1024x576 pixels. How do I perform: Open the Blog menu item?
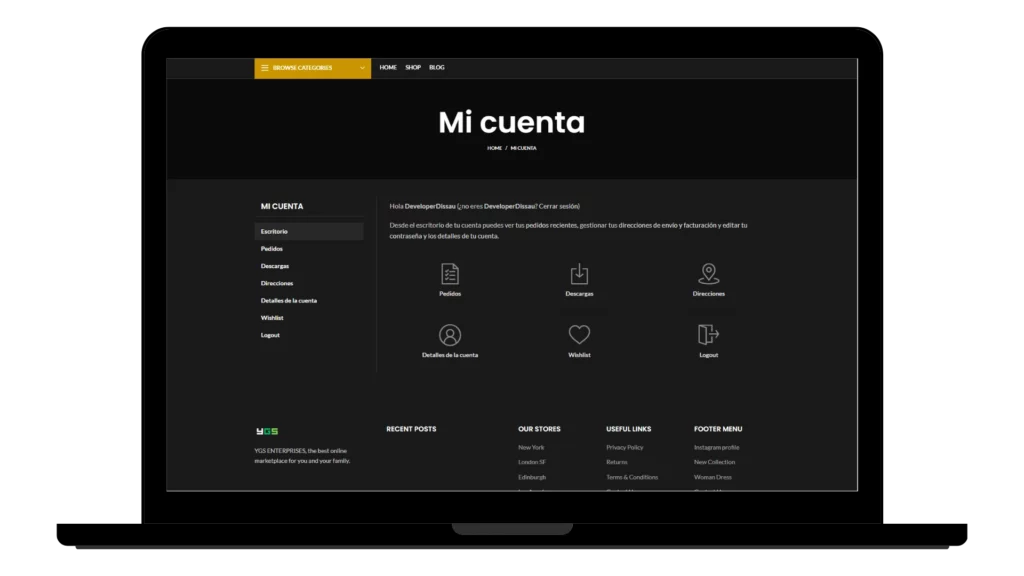click(437, 68)
